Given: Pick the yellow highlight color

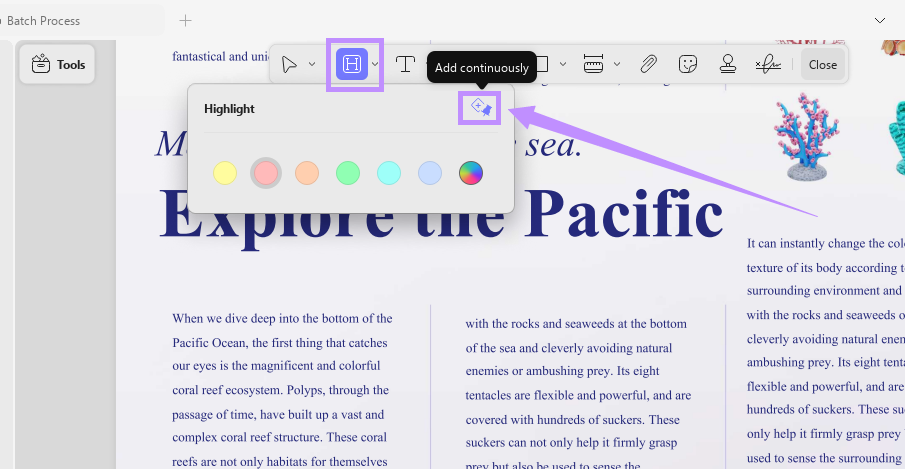Looking at the screenshot, I should pos(225,173).
